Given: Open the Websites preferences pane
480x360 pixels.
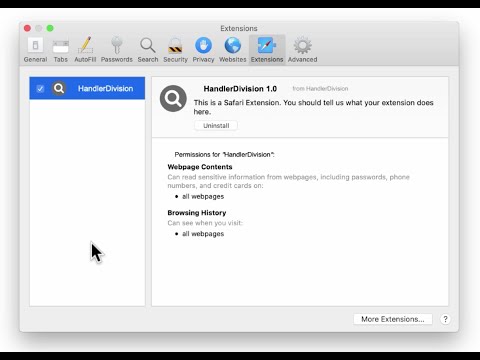Looking at the screenshot, I should click(x=233, y=50).
